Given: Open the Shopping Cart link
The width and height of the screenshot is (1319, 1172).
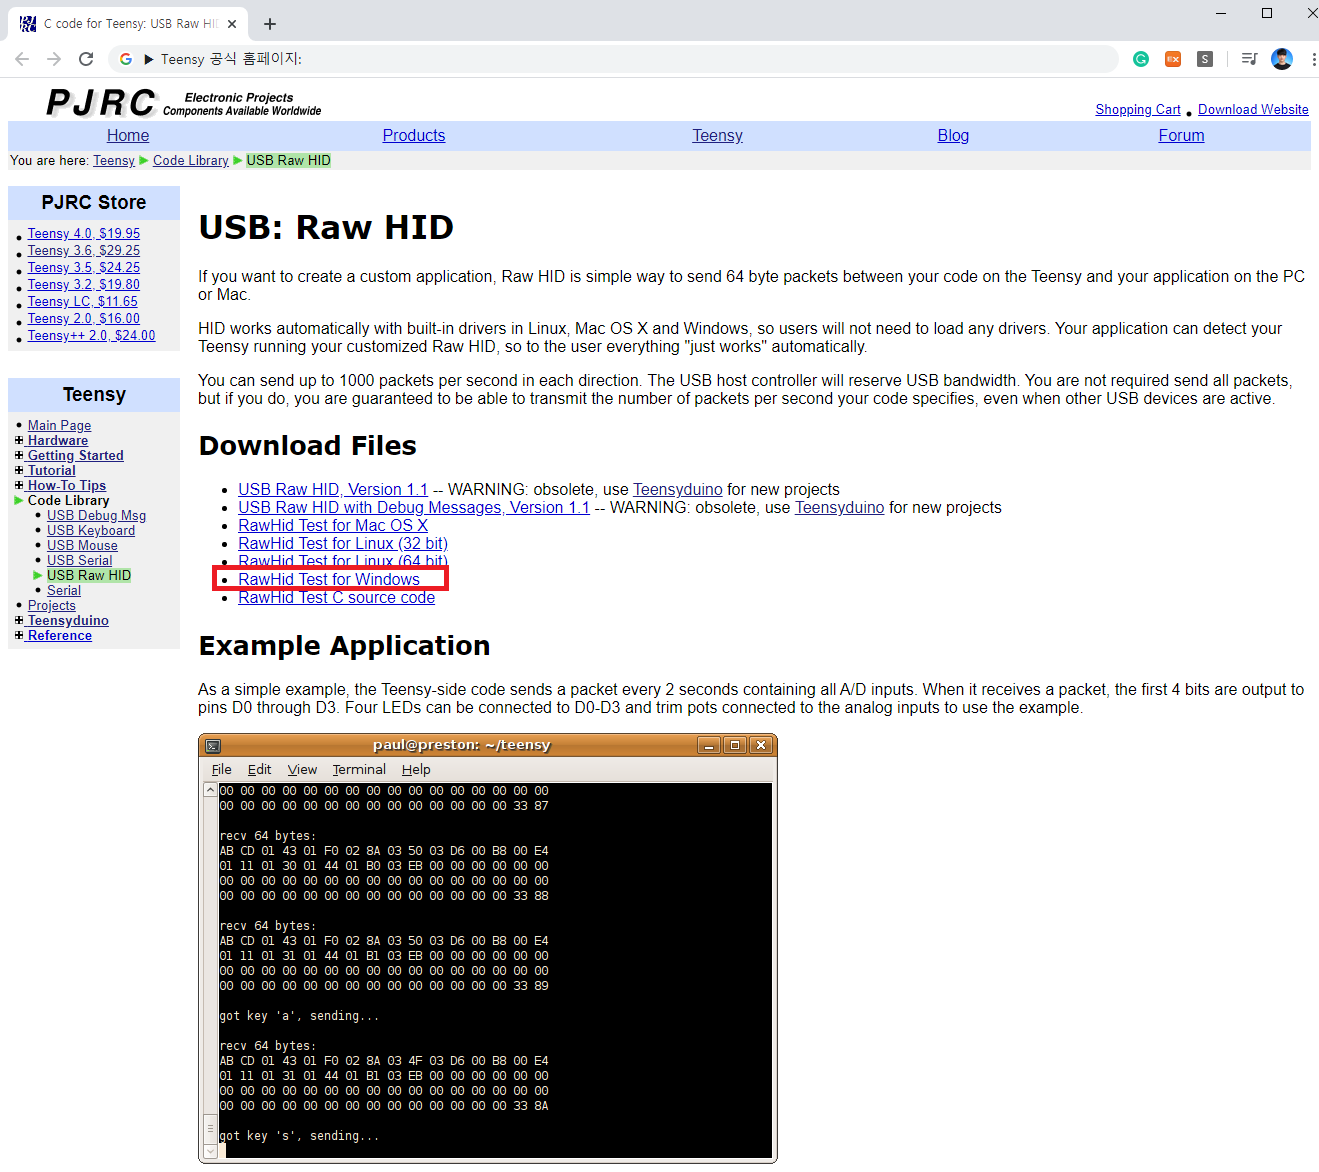Looking at the screenshot, I should click(1138, 109).
